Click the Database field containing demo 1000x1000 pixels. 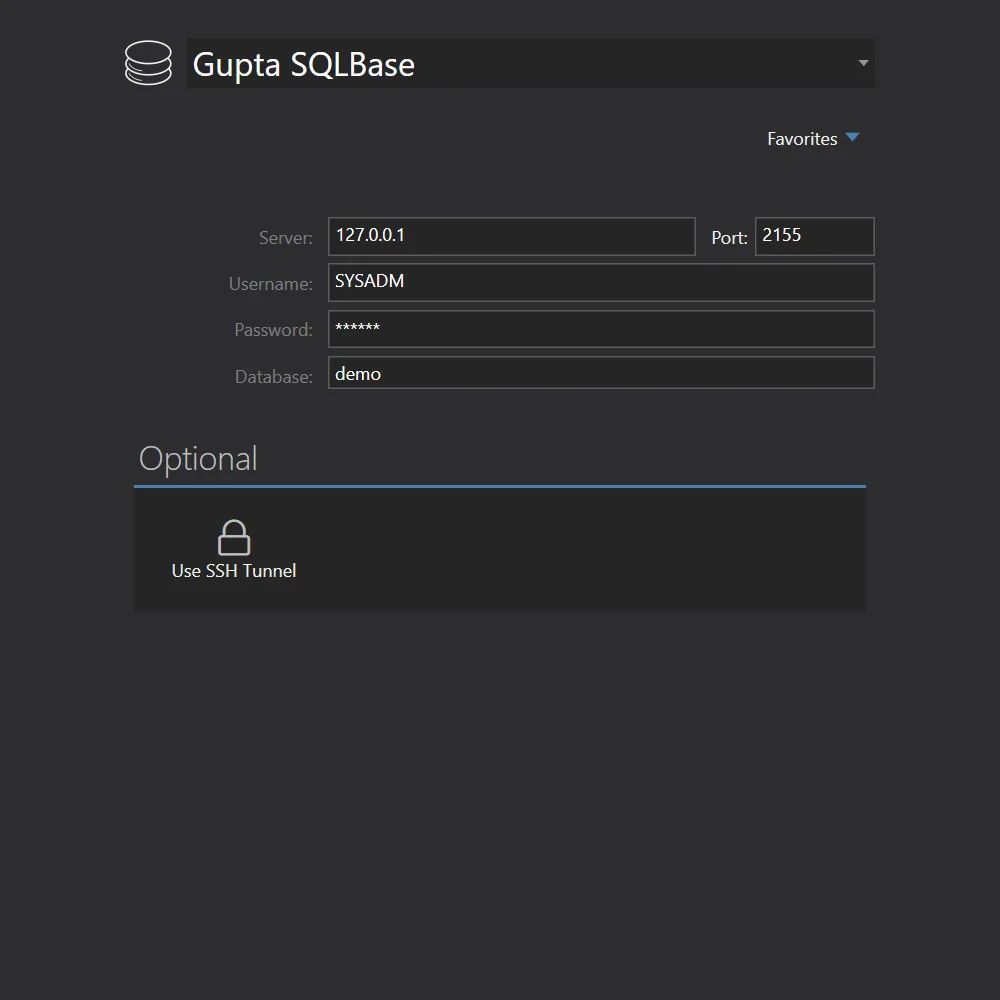(601, 372)
